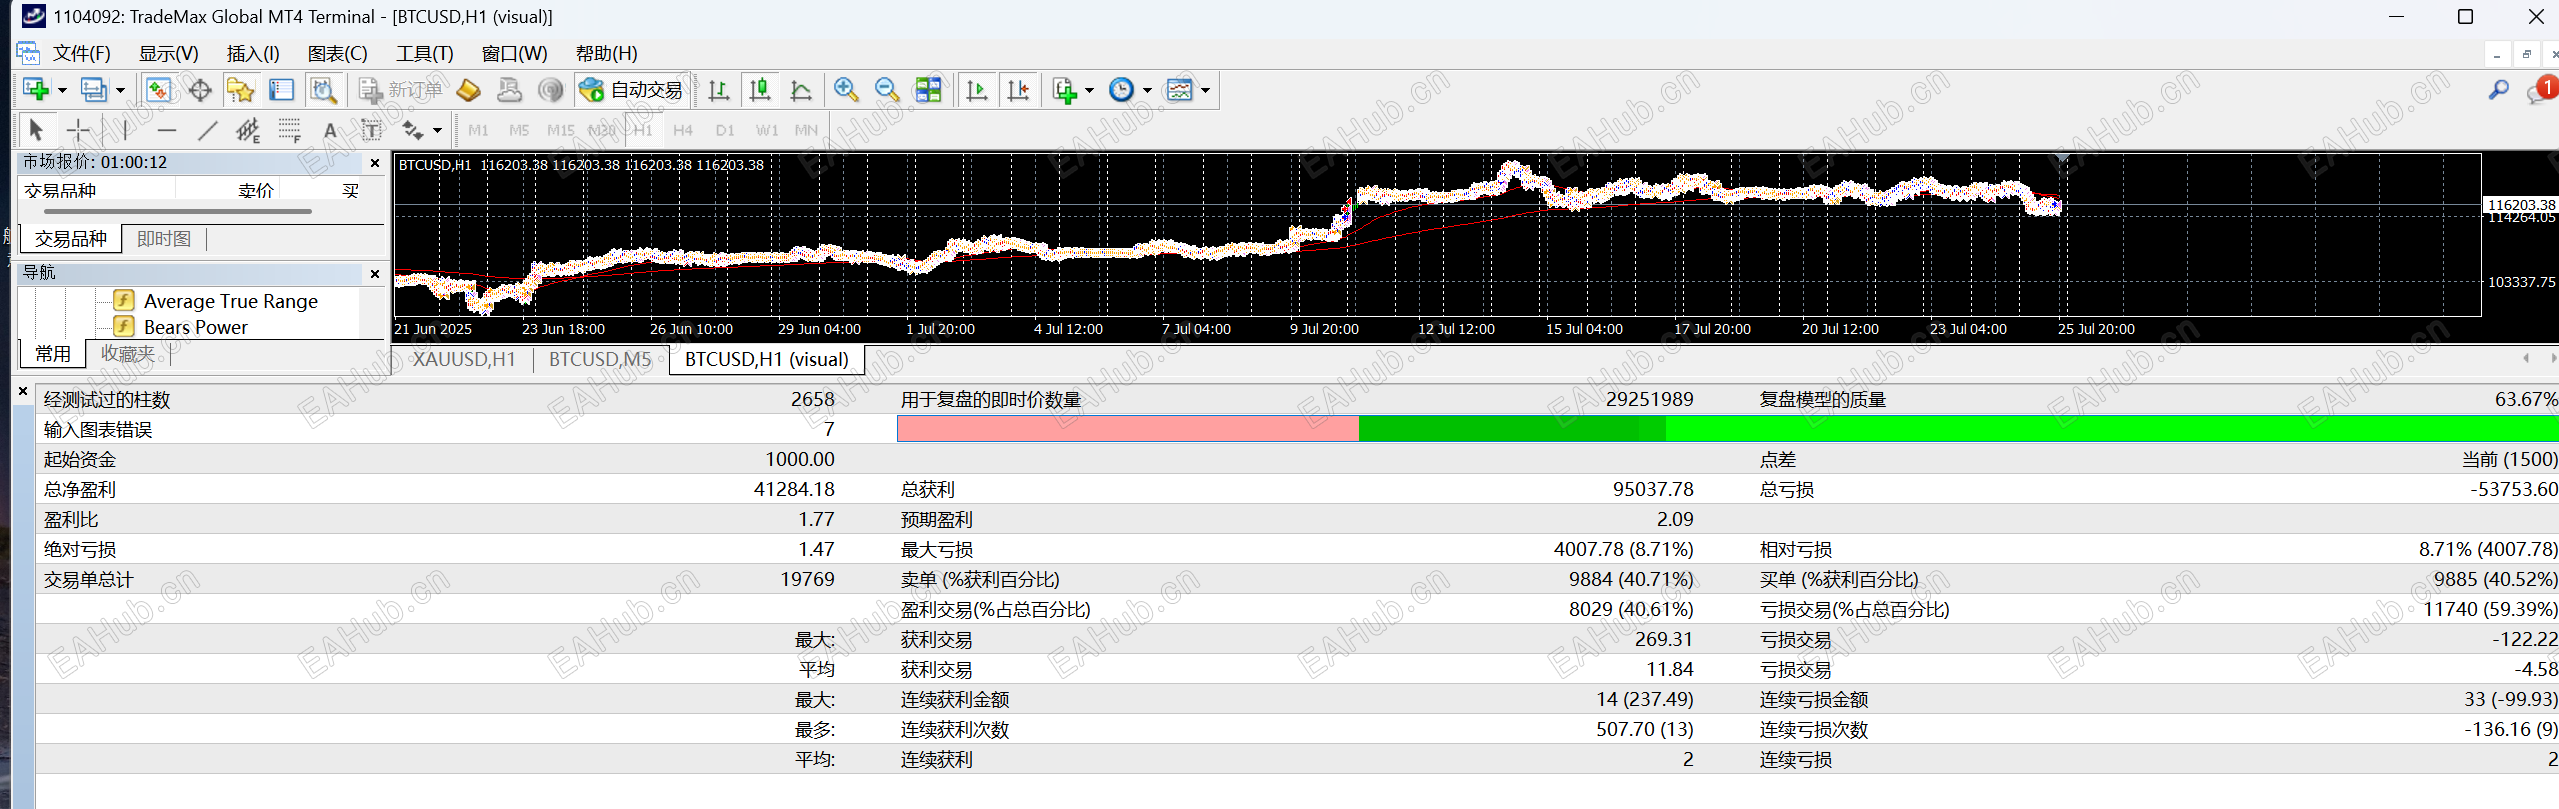Select the M15 timeframe button

point(561,130)
